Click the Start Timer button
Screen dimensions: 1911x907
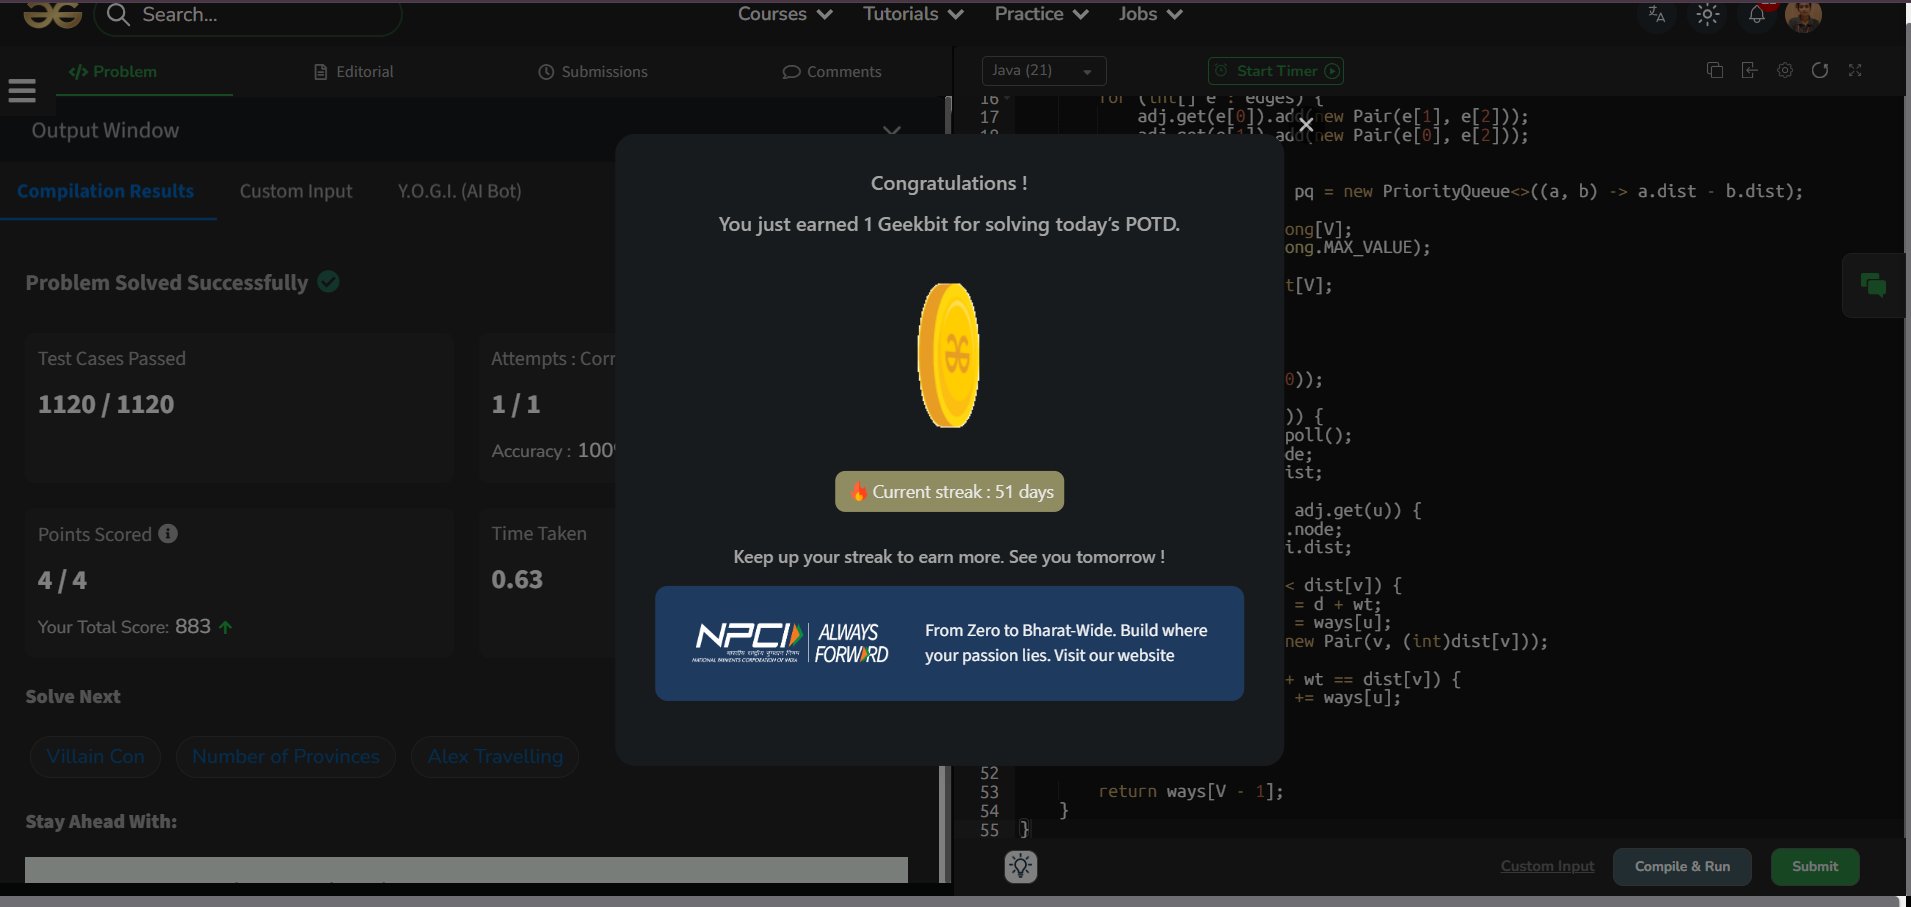tap(1276, 71)
